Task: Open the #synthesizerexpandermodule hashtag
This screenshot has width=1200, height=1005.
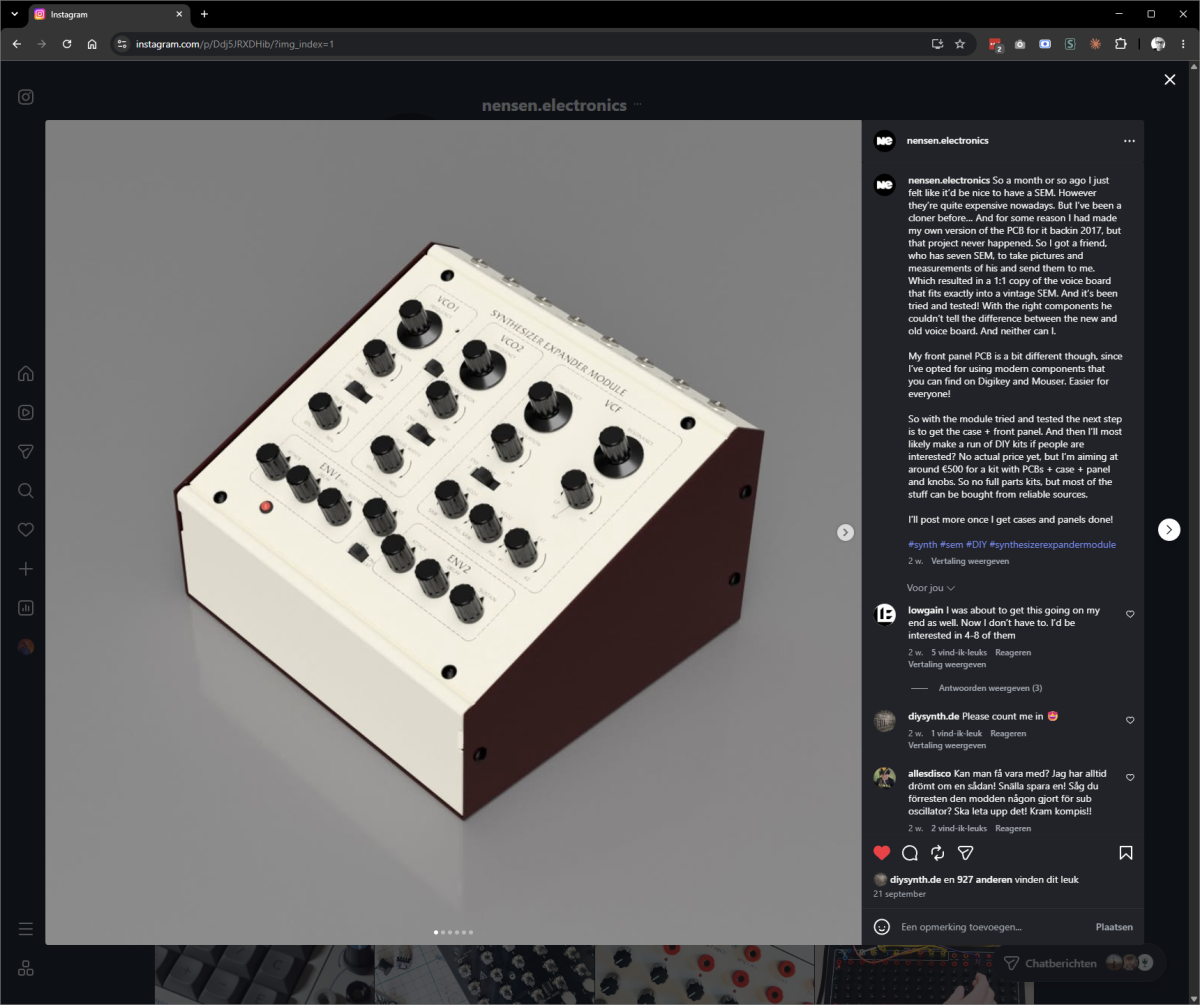Action: click(1052, 544)
